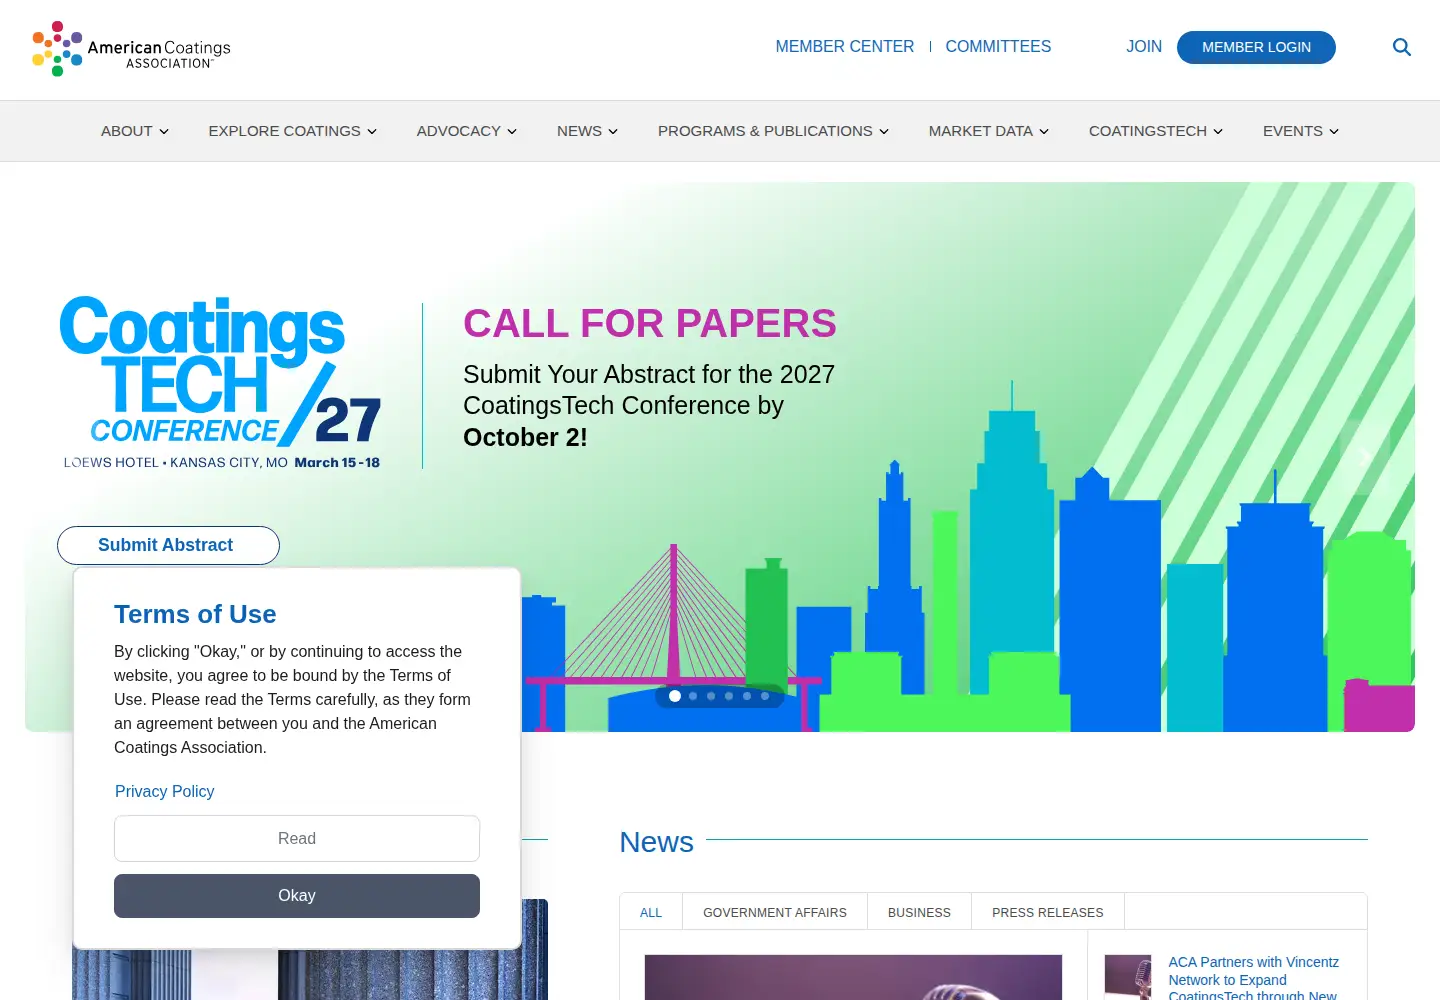Expand the ADVOCACY menu
The height and width of the screenshot is (1000, 1440).
tap(467, 131)
